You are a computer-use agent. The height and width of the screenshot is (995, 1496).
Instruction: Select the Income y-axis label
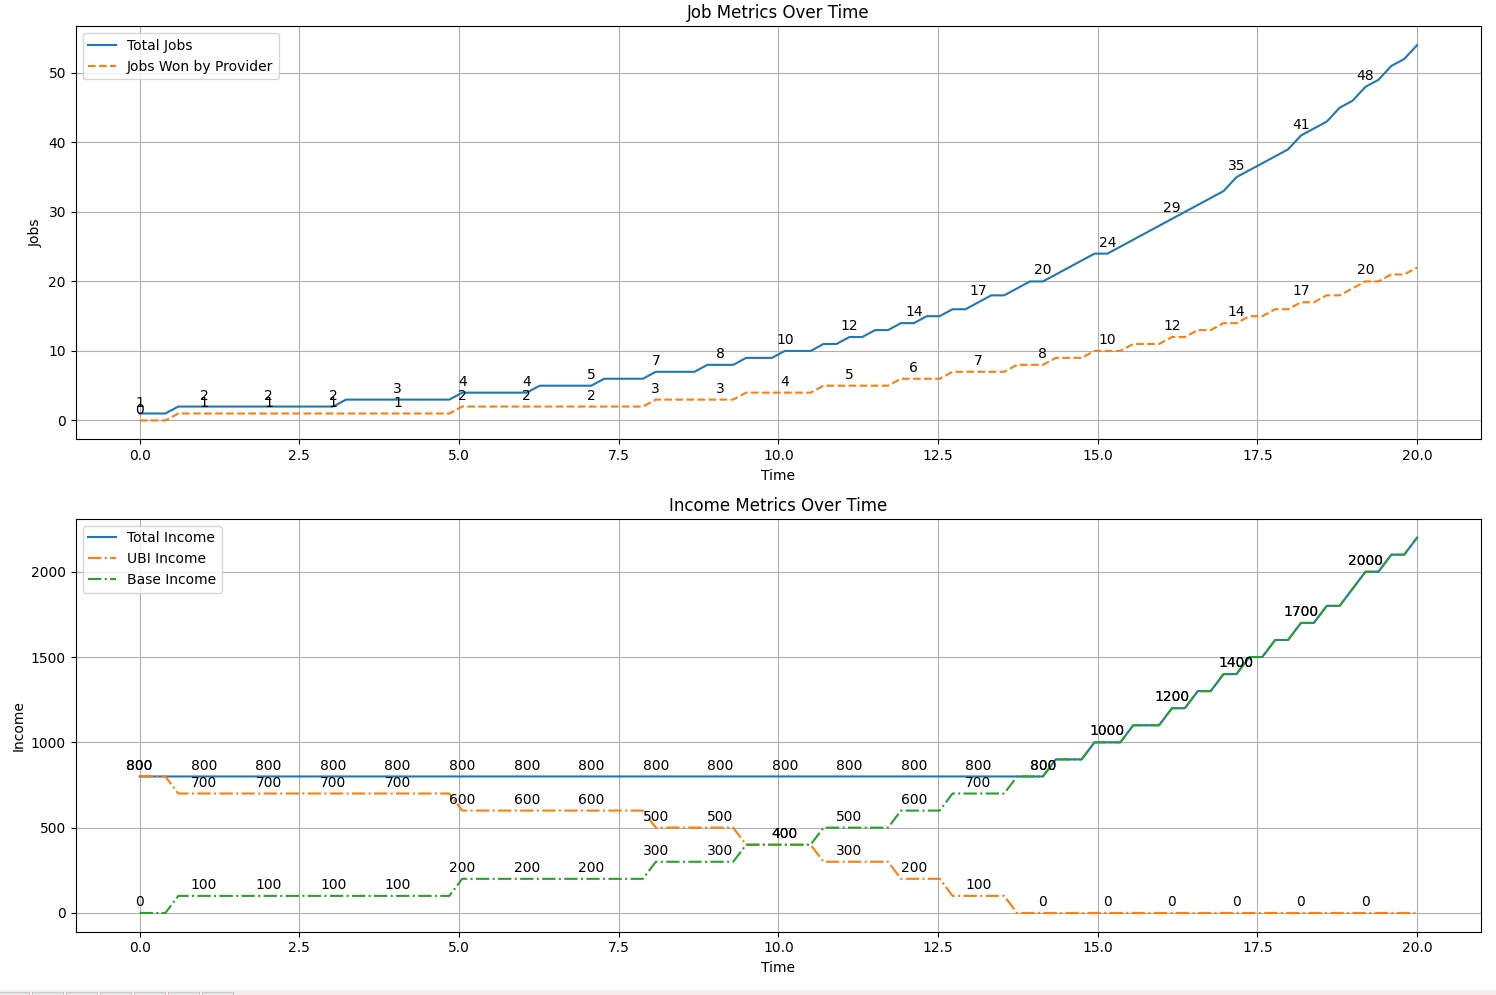(18, 727)
